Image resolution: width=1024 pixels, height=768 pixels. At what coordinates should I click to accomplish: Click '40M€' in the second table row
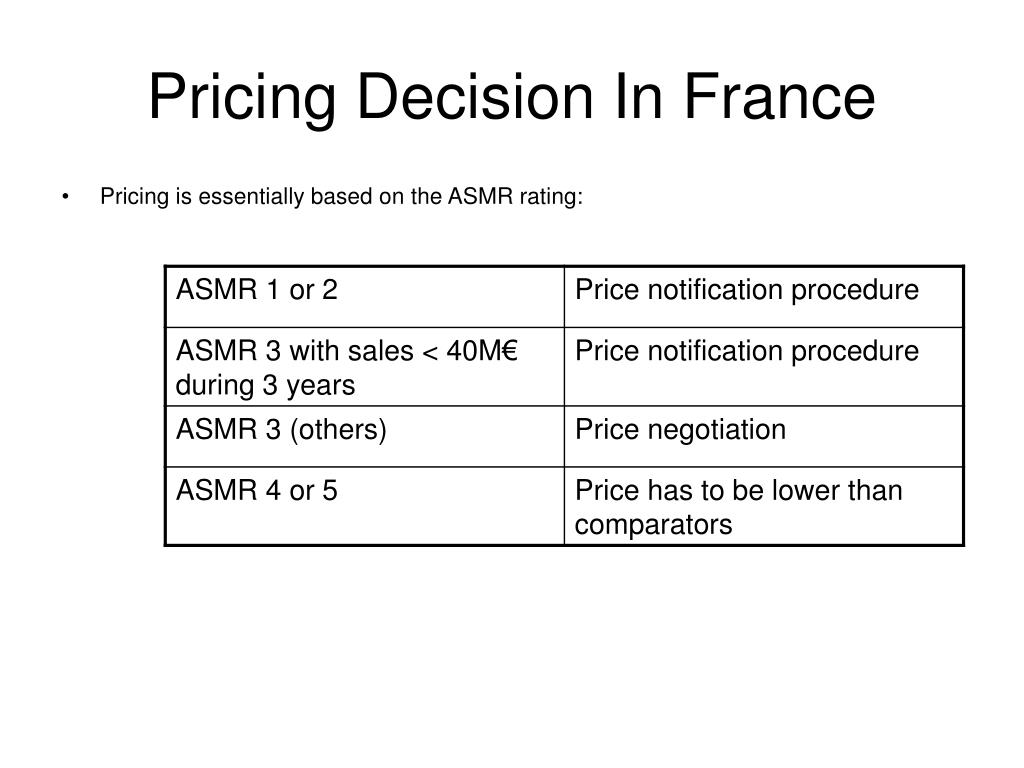(x=482, y=351)
